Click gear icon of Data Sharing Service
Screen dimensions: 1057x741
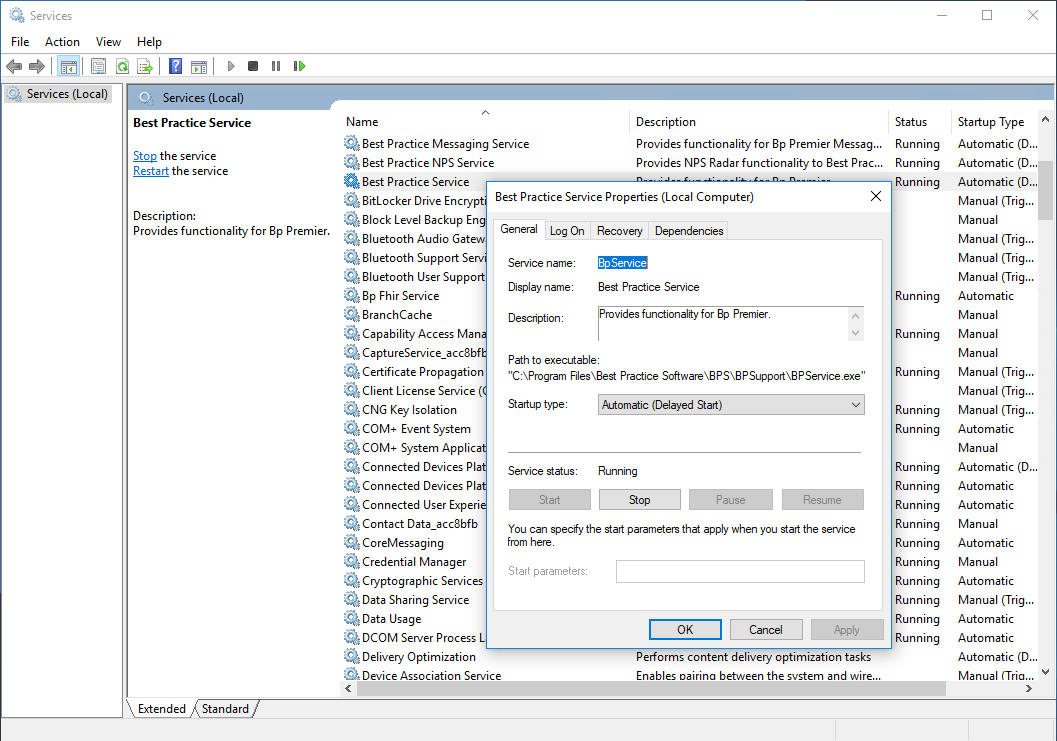point(351,599)
